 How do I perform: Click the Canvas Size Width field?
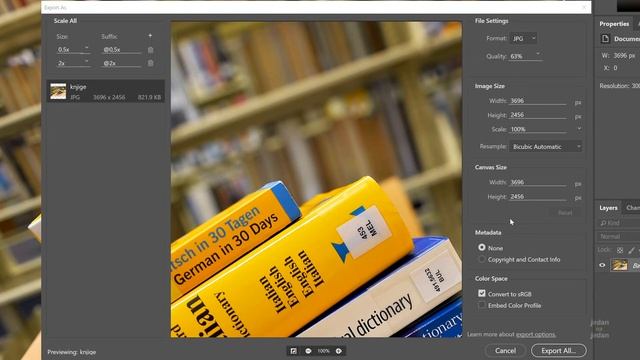(538, 182)
